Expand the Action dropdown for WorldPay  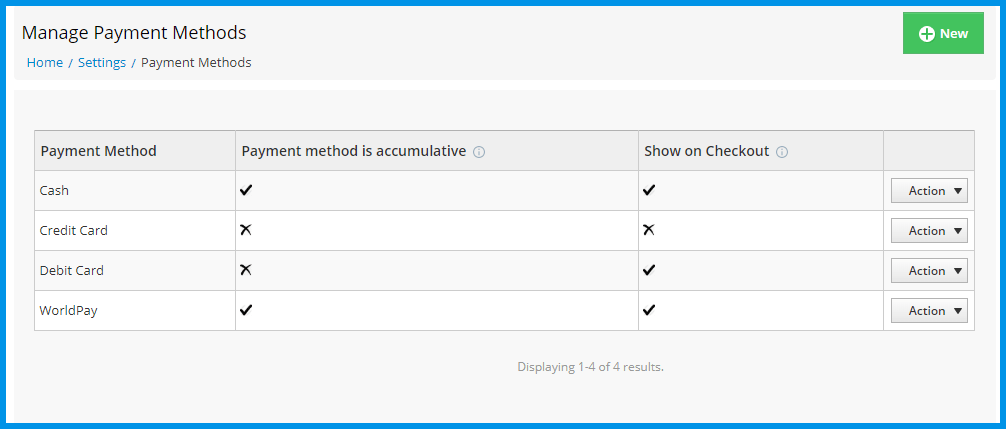(x=929, y=310)
